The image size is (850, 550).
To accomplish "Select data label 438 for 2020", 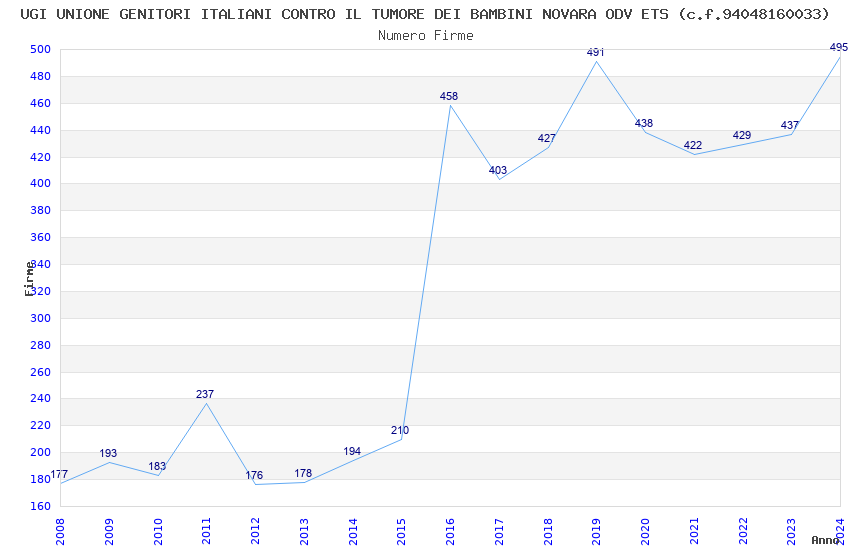I will click(x=644, y=123).
